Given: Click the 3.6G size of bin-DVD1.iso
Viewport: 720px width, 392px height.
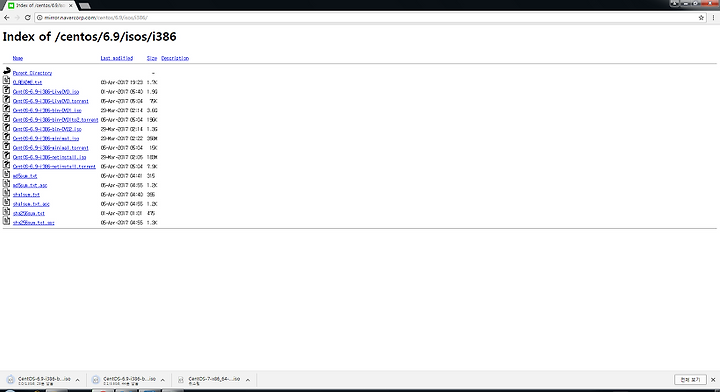Looking at the screenshot, I should pyautogui.click(x=152, y=111).
